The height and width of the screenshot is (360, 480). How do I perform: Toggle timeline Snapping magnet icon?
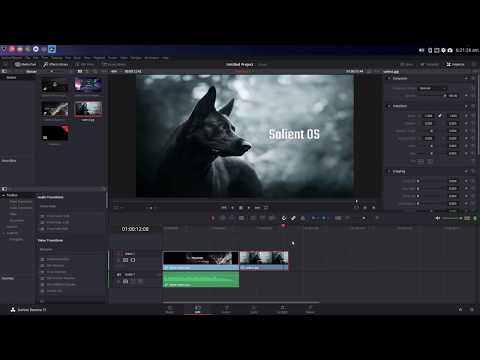284,218
